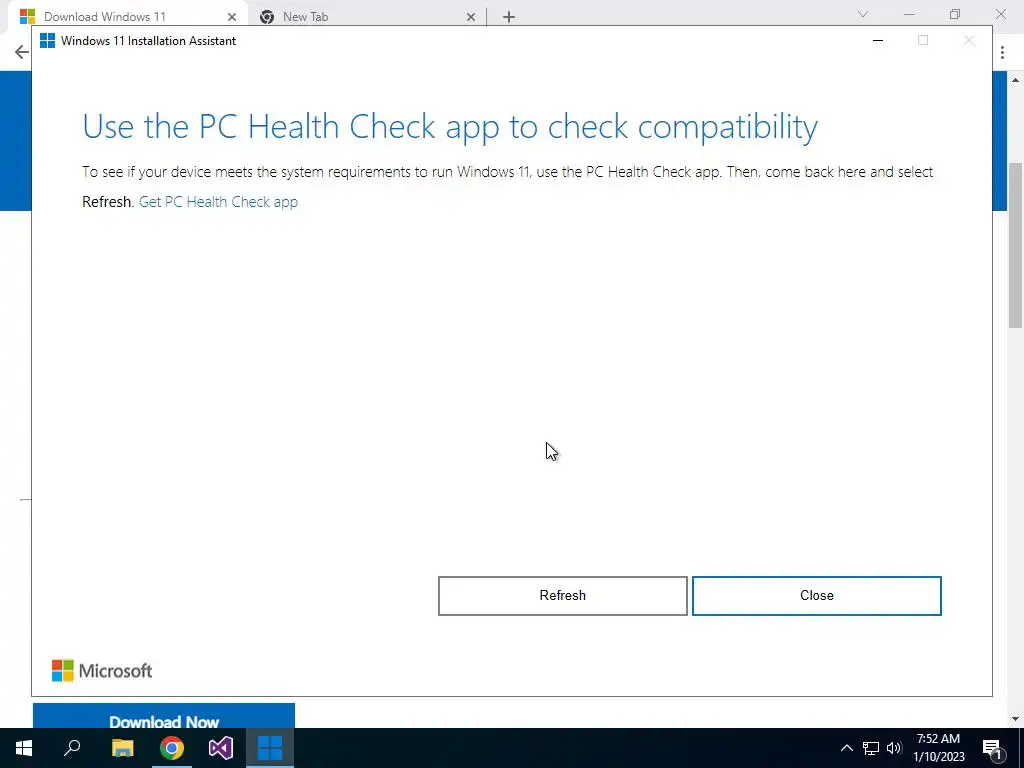Screen dimensions: 1024x768
Task: Restore down the Chrome browser window
Action: pyautogui.click(x=955, y=14)
